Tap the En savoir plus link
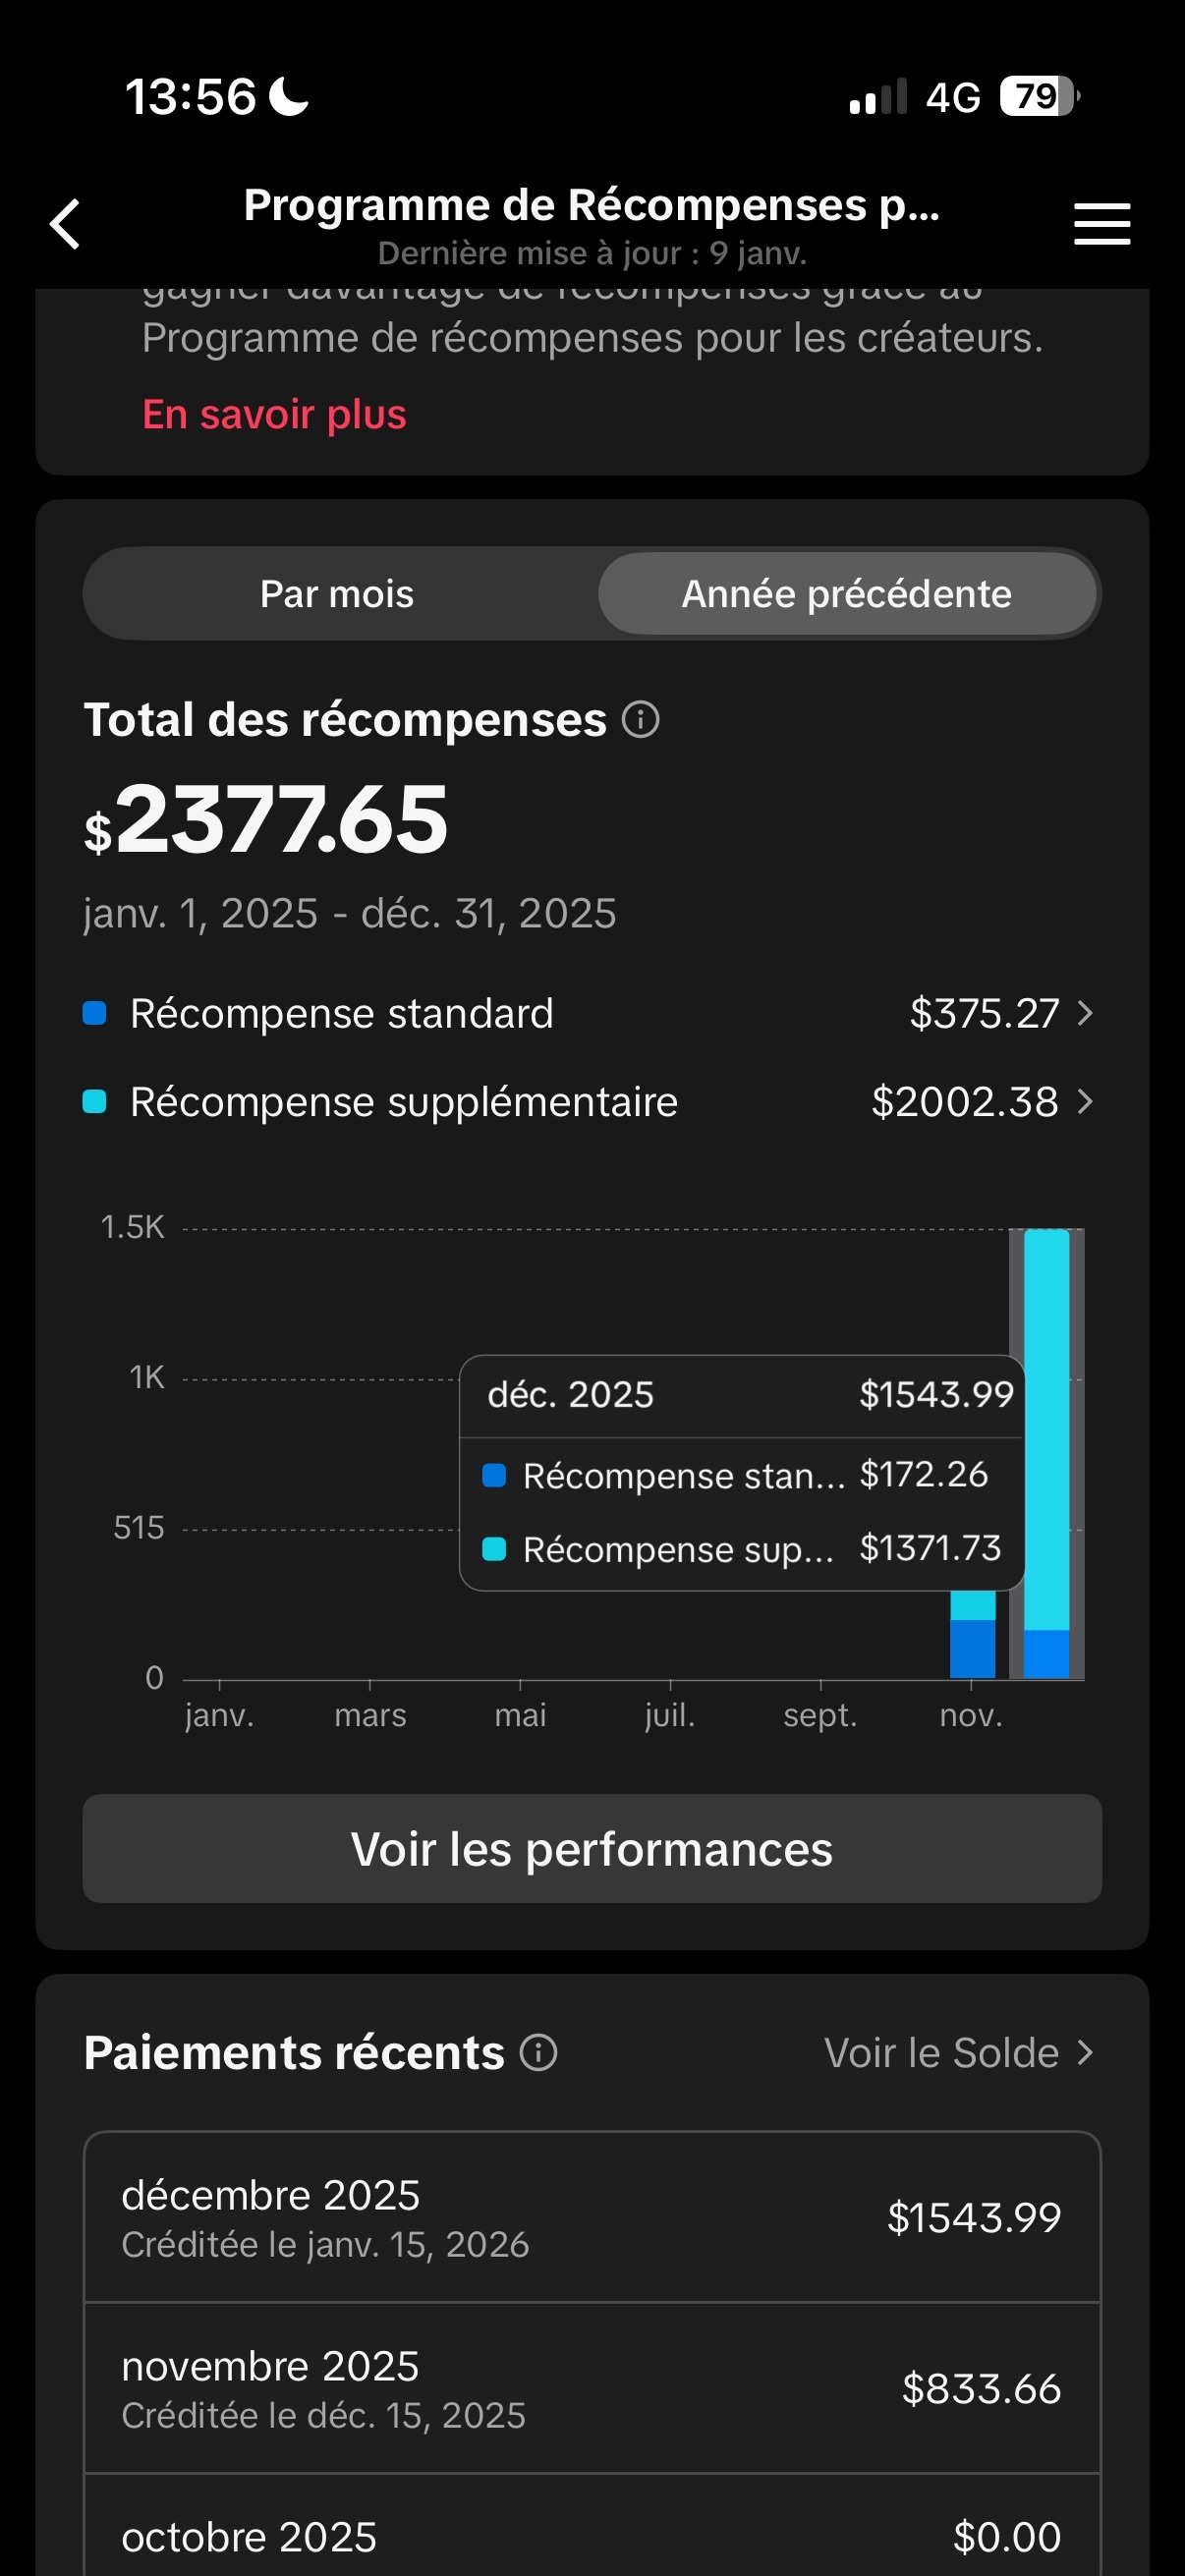 coord(274,414)
